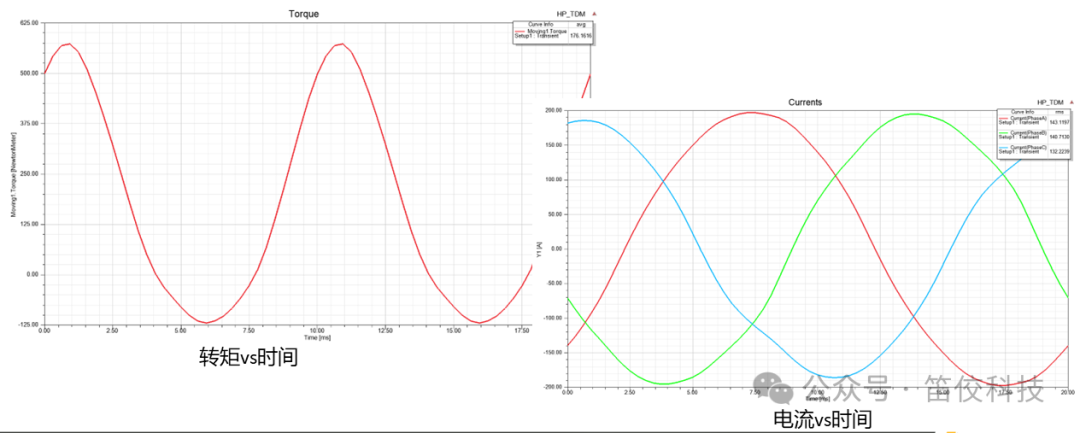Click the 20.00 tick on Currents time axis
The height and width of the screenshot is (433, 1080).
pos(1067,392)
